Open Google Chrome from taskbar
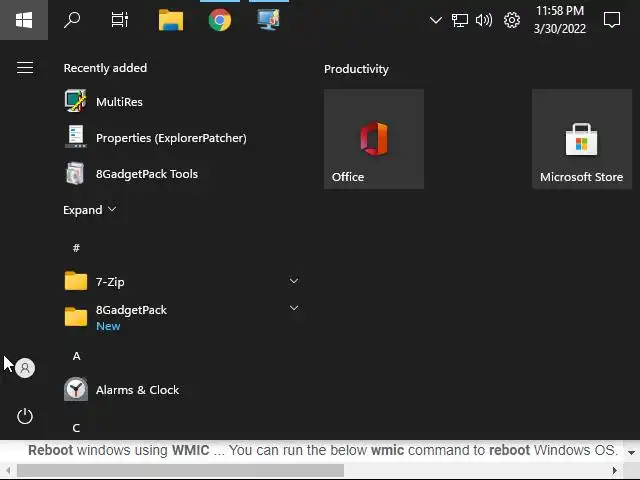 [220, 20]
